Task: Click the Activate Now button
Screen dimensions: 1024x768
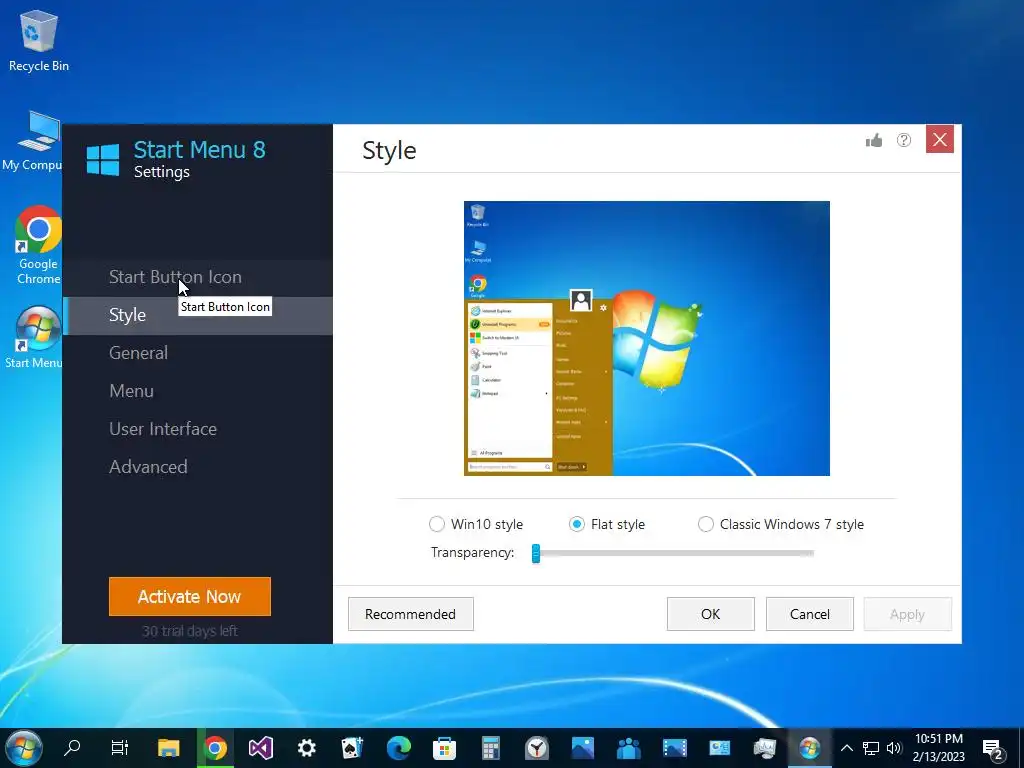Action: (x=189, y=596)
